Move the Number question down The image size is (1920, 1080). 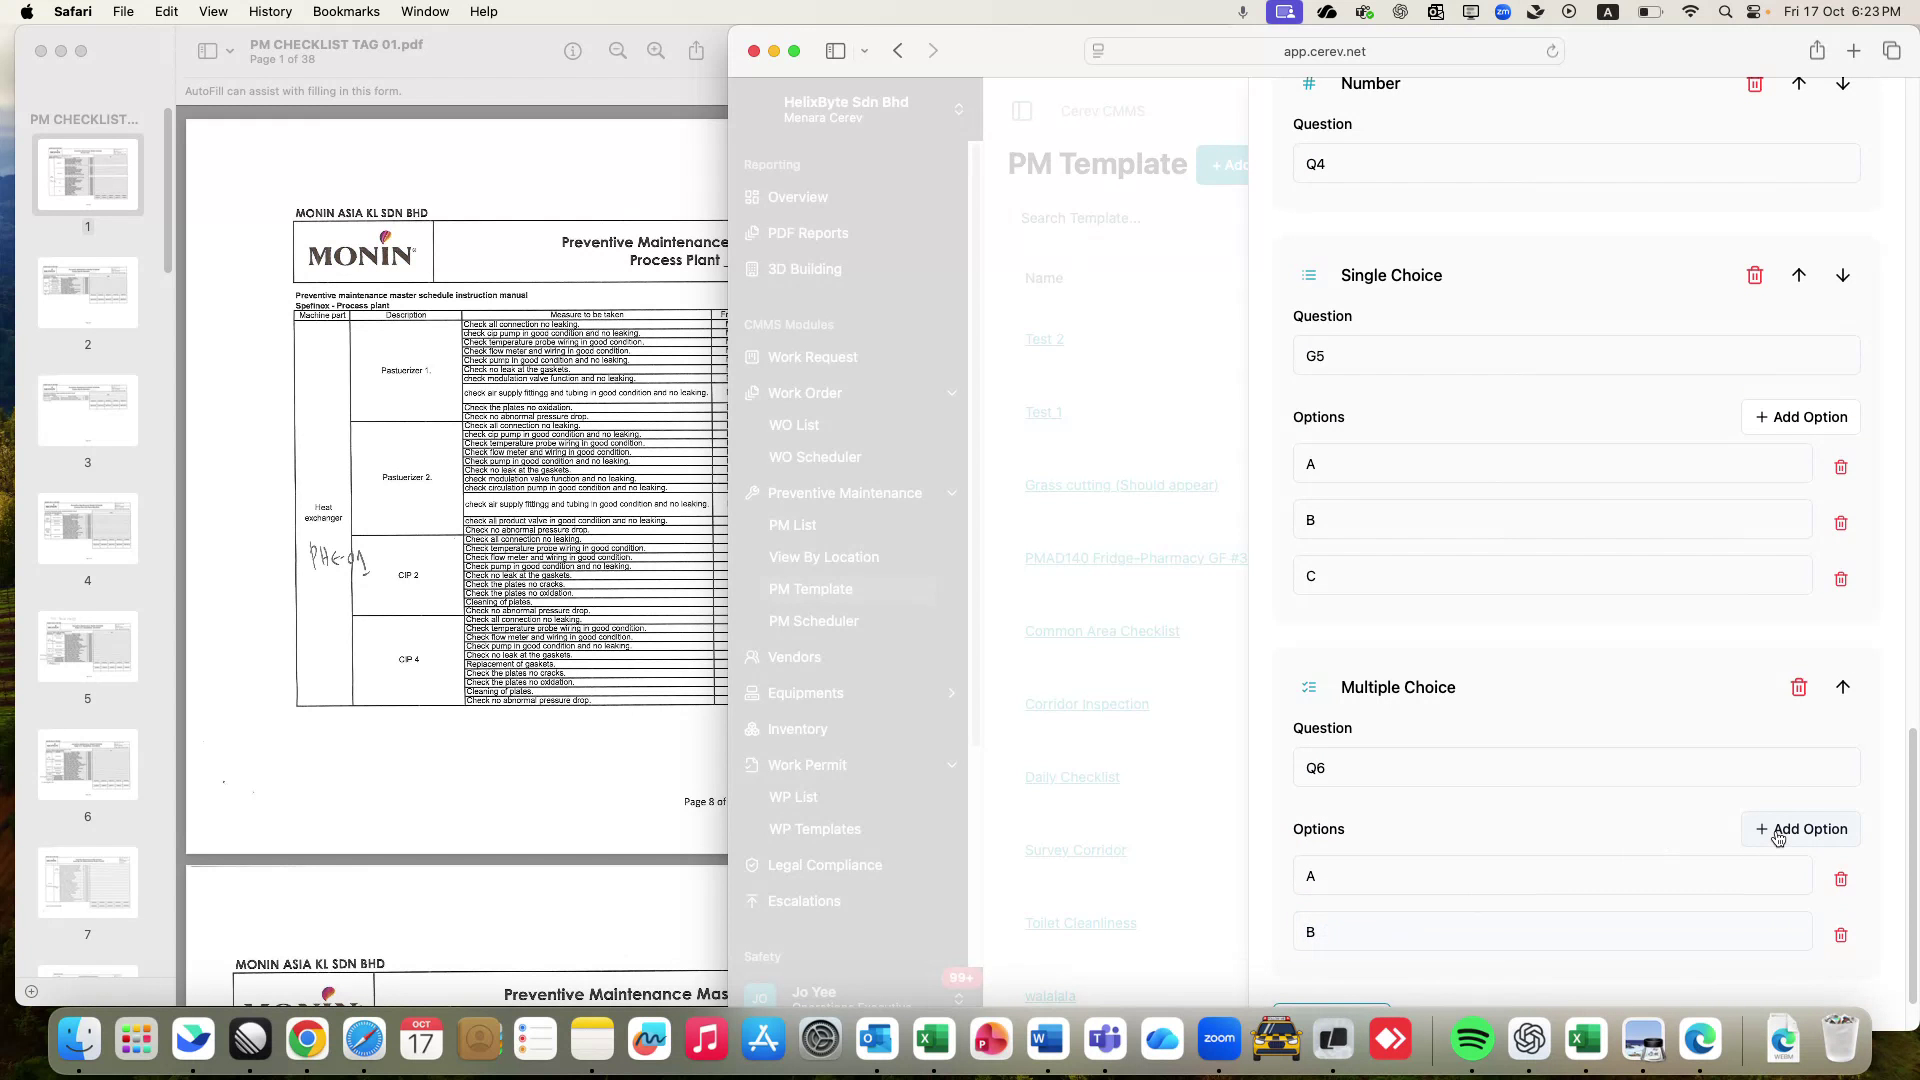tap(1843, 84)
